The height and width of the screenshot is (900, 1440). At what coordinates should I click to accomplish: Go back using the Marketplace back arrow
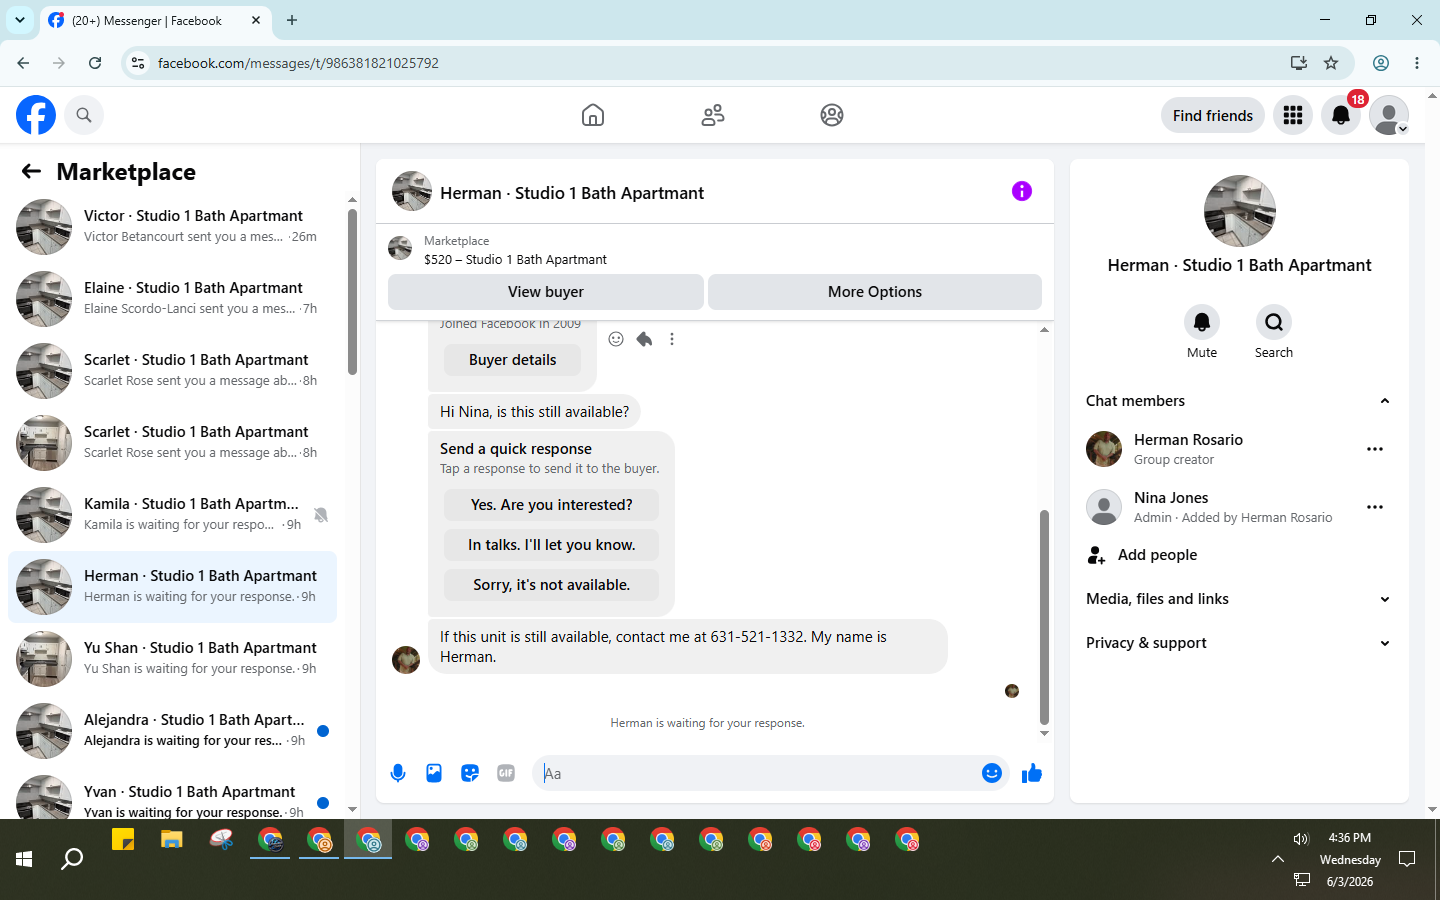click(31, 171)
